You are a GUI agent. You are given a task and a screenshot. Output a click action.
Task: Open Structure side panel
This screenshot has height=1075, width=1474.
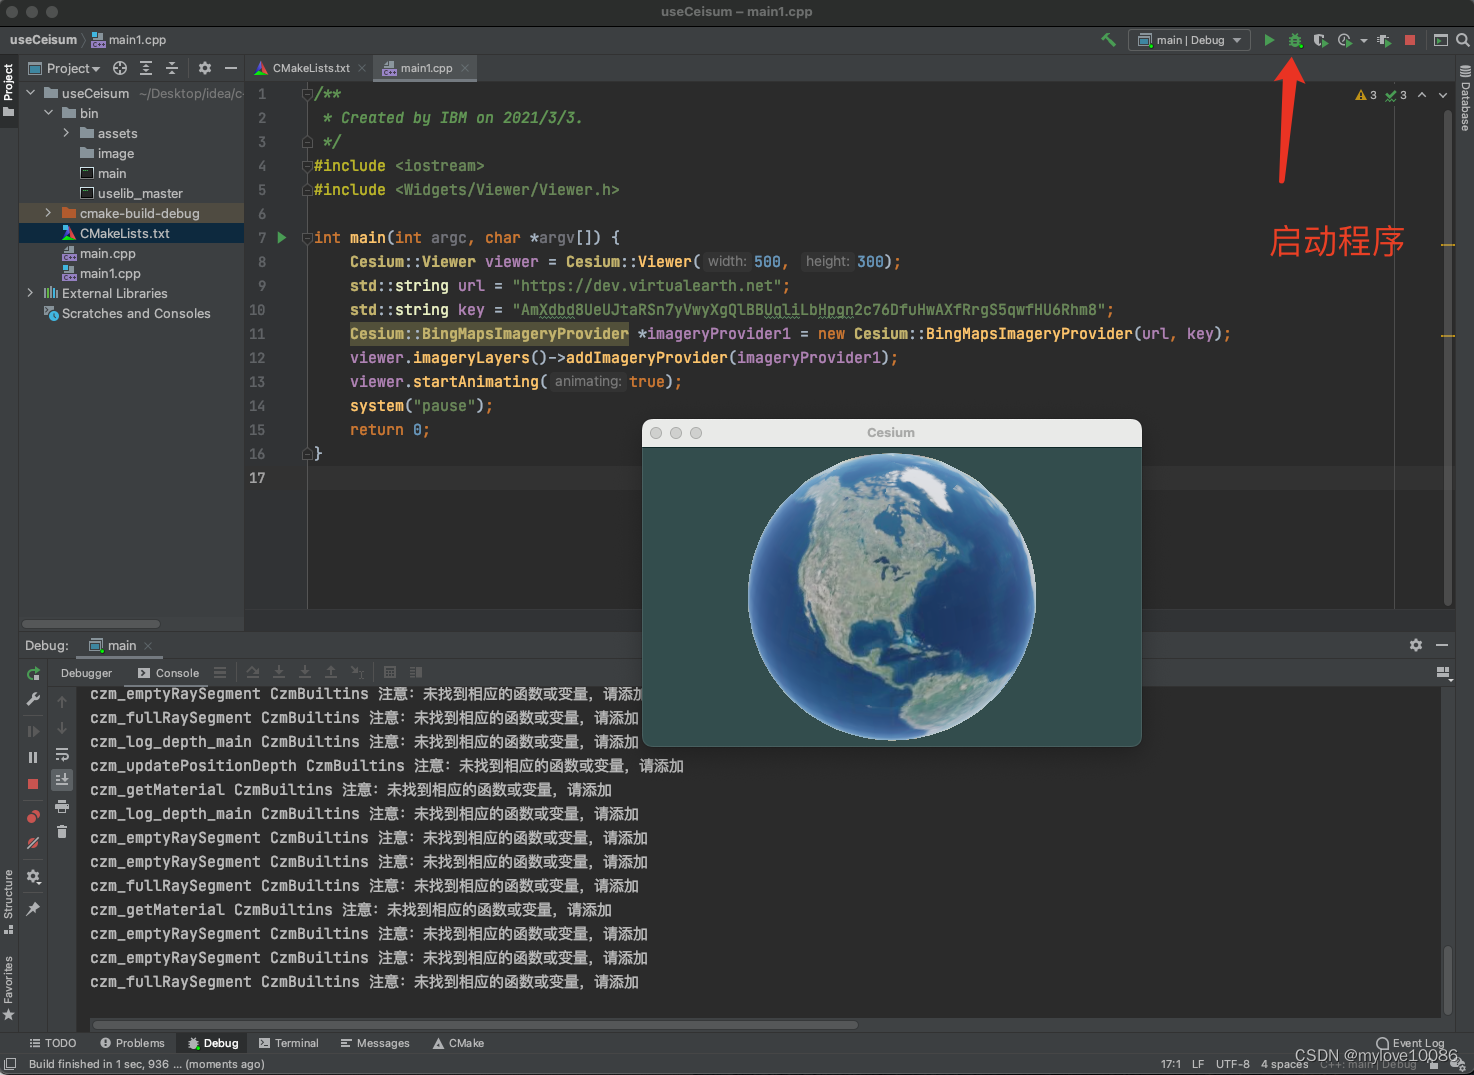[9, 901]
